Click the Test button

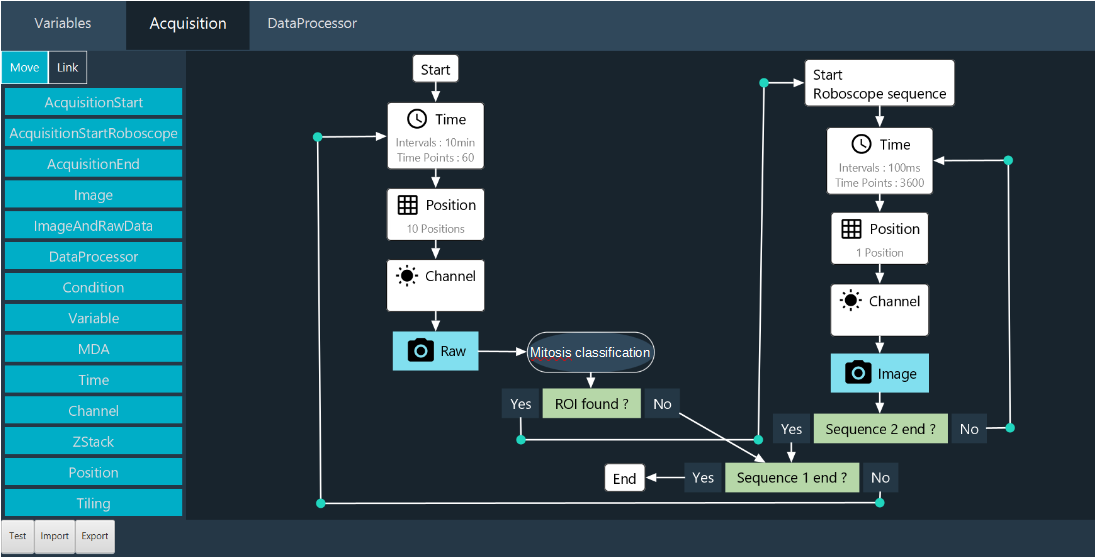coord(17,536)
